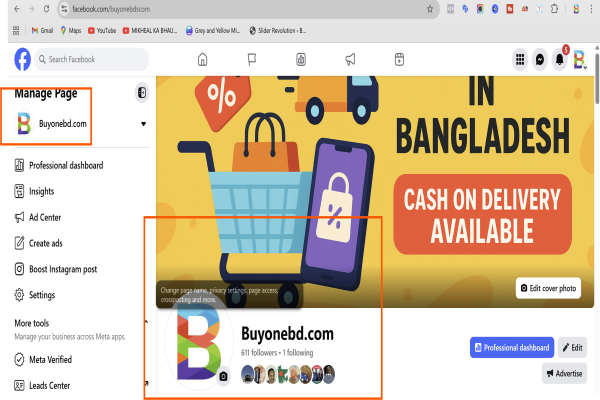Click the Edit cover photo button
This screenshot has width=600, height=400.
[x=548, y=288]
